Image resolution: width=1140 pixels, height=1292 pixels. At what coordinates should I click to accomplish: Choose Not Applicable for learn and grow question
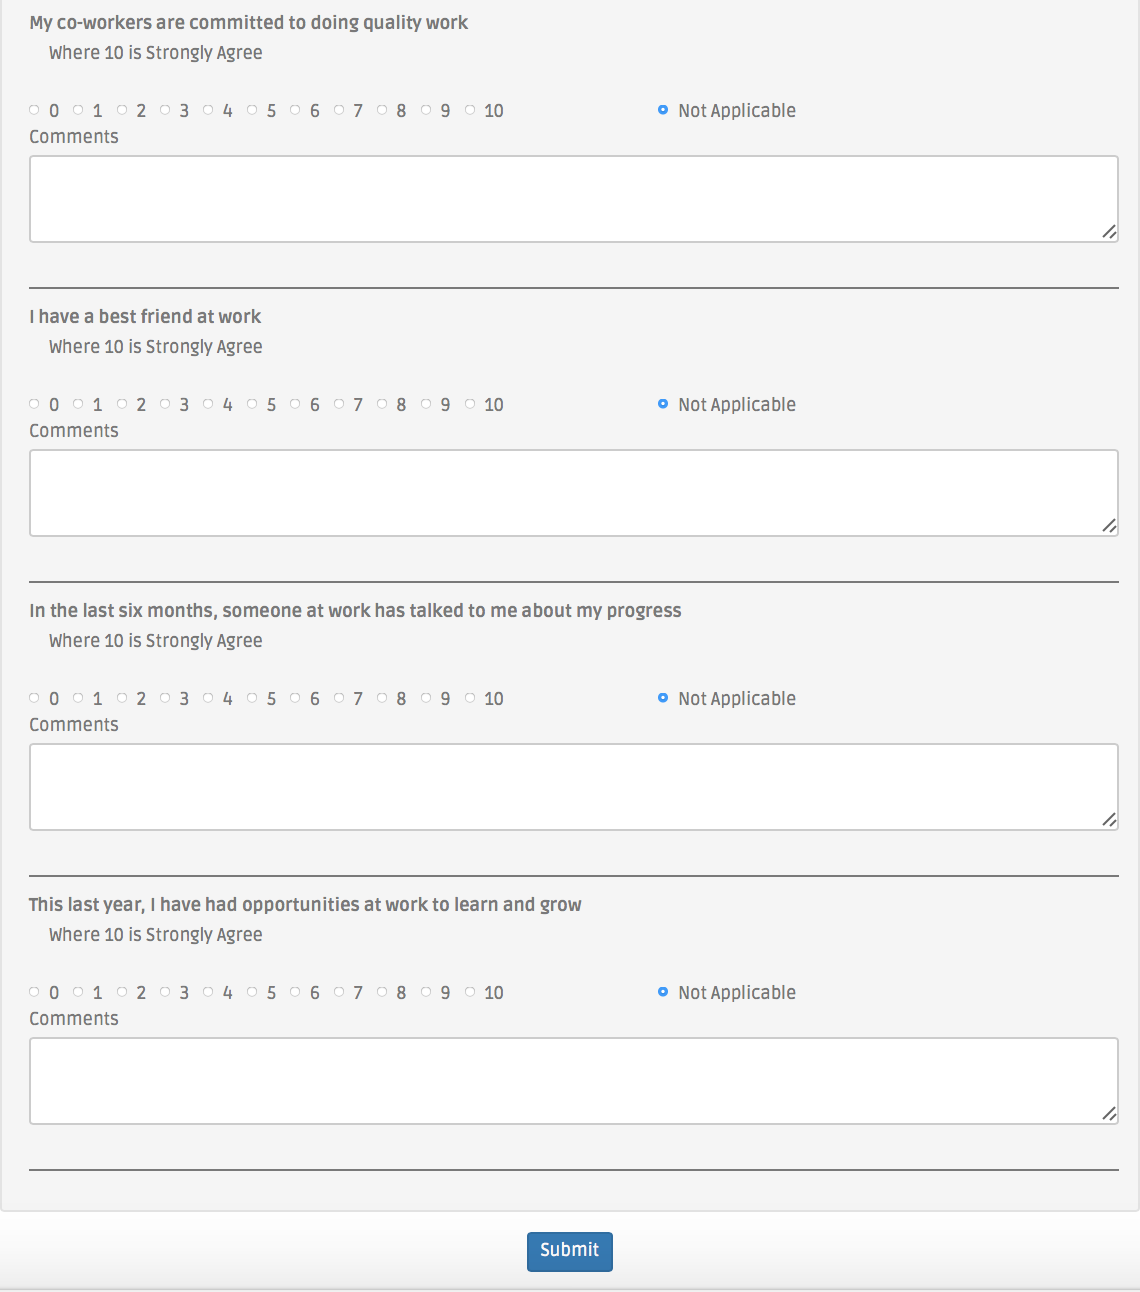662,992
